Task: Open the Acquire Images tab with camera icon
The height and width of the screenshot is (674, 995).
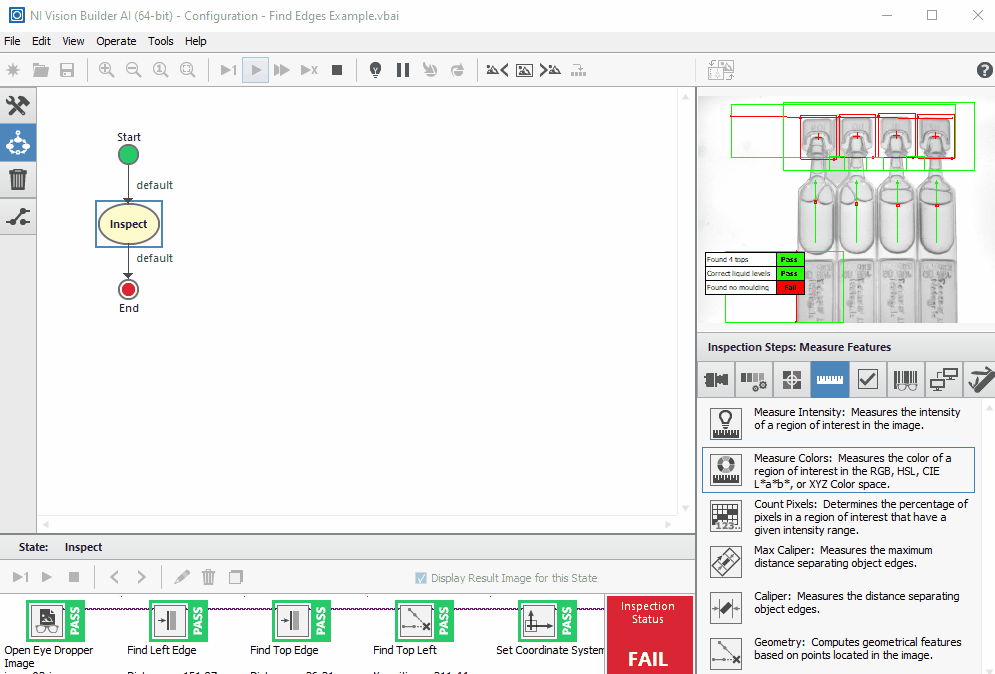Action: [715, 380]
